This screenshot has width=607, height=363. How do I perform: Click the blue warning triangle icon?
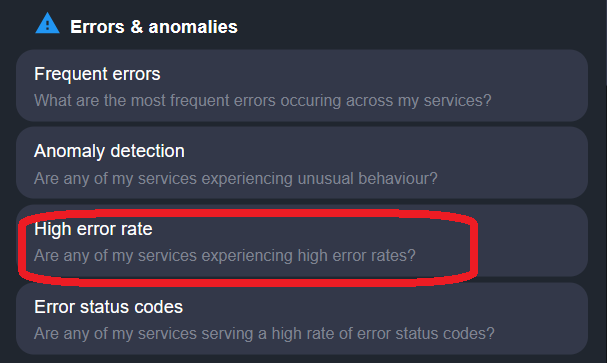click(47, 24)
